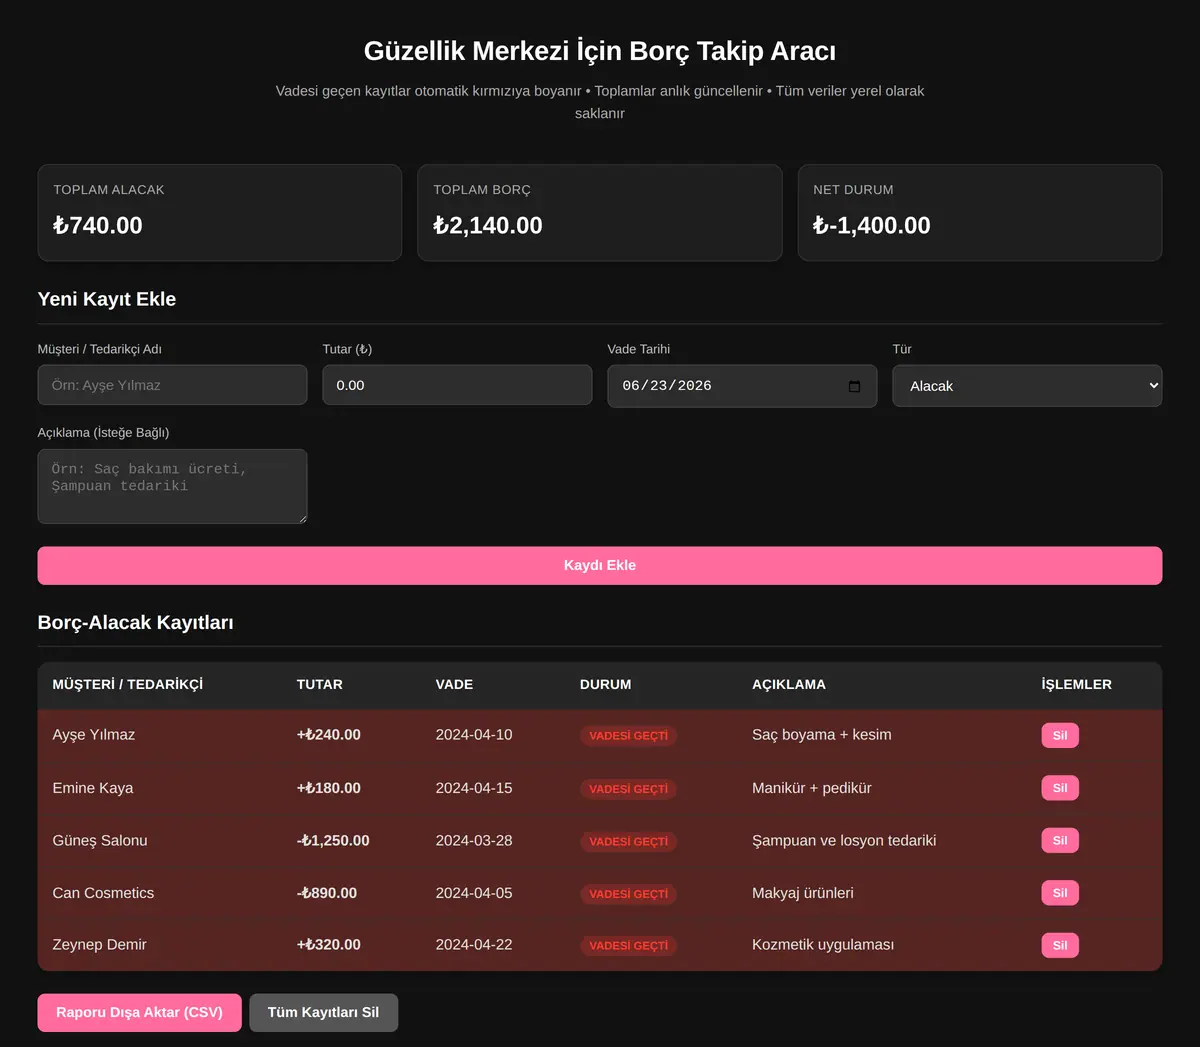Click the Durum column header
Viewport: 1200px width, 1047px height.
click(x=606, y=685)
